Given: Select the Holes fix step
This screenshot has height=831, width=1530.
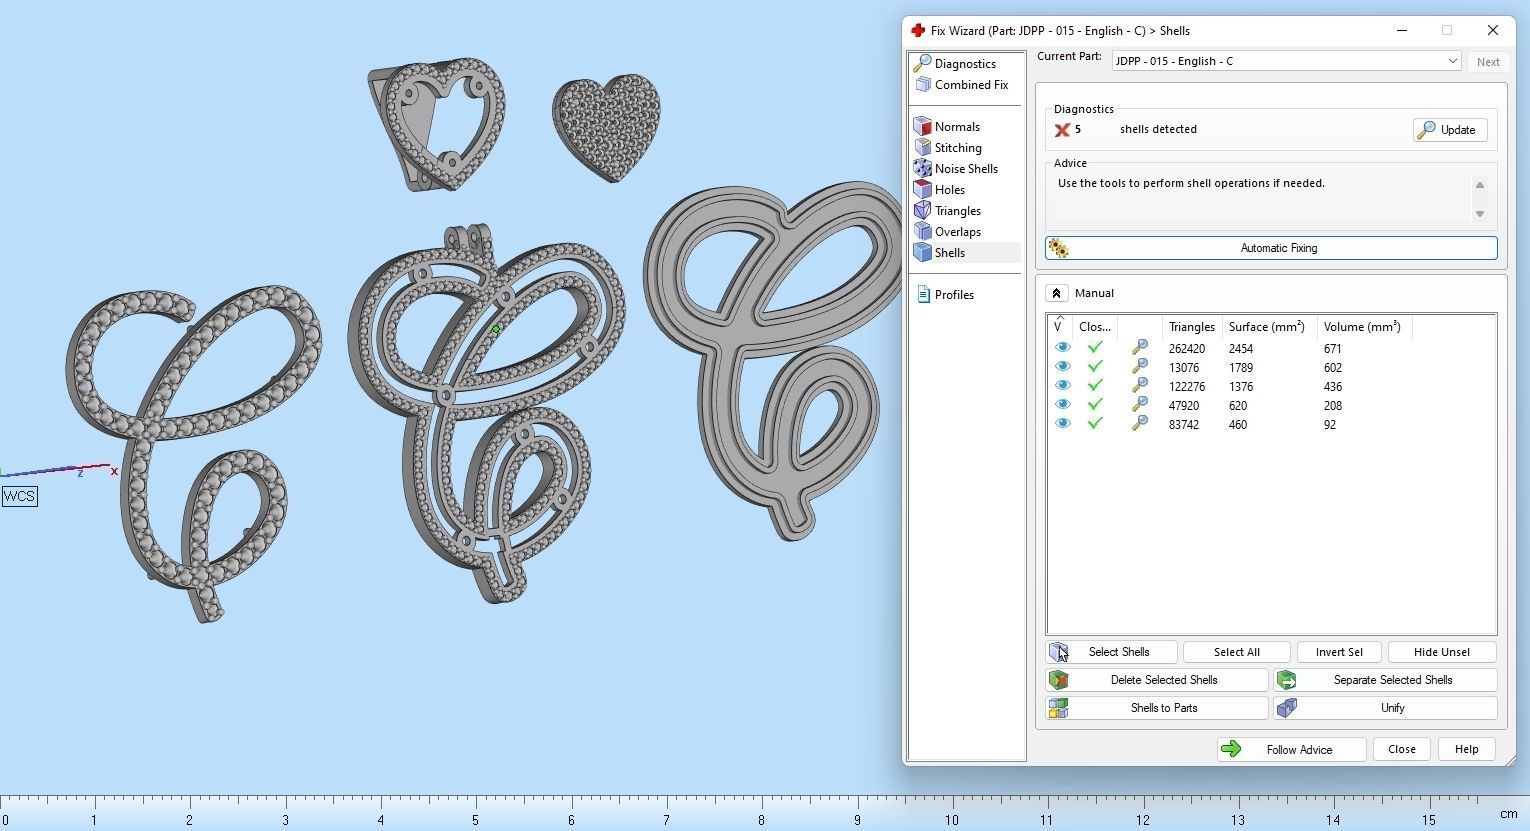Looking at the screenshot, I should point(950,189).
